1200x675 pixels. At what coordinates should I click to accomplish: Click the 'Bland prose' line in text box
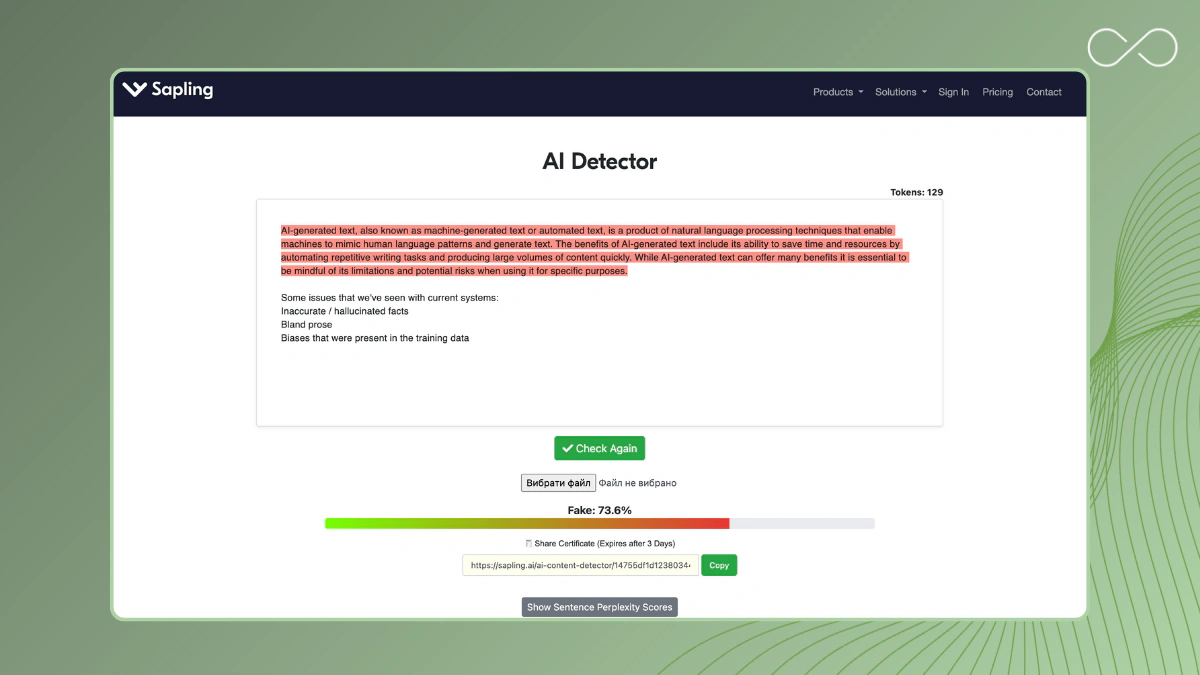(x=306, y=325)
